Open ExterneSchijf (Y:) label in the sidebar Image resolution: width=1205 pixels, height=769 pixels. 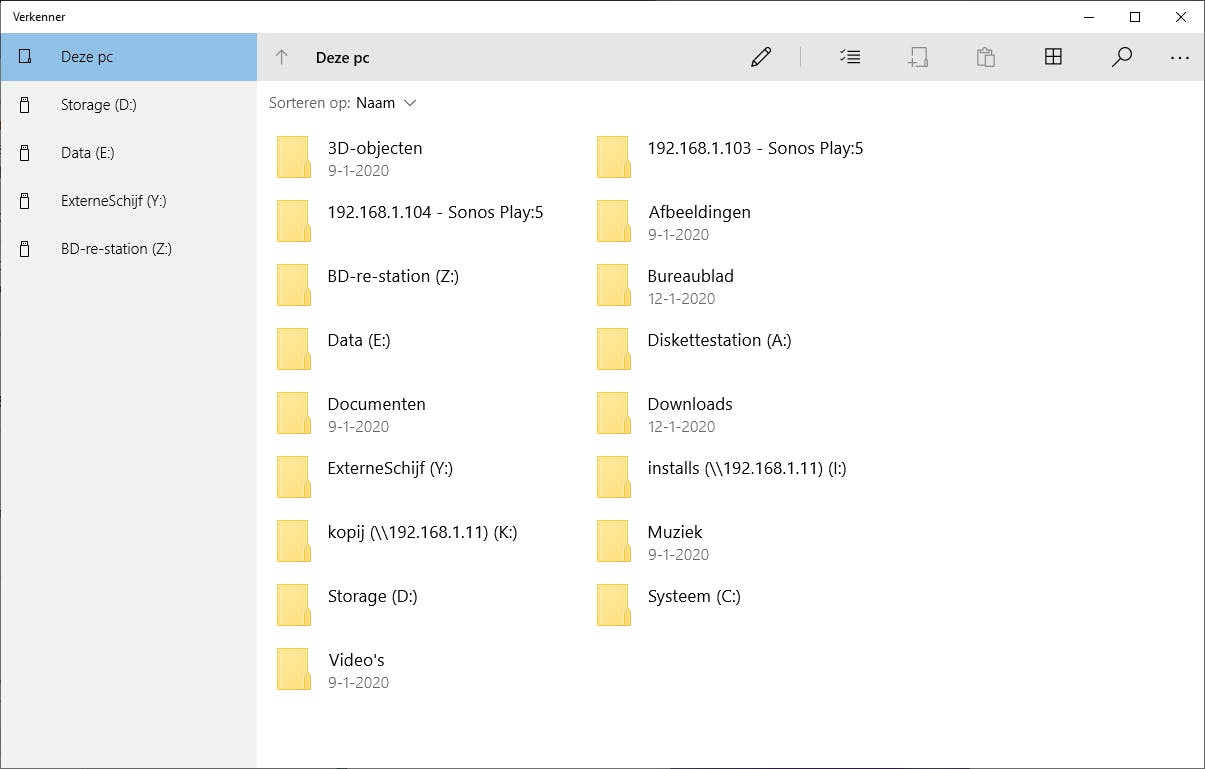click(x=114, y=201)
